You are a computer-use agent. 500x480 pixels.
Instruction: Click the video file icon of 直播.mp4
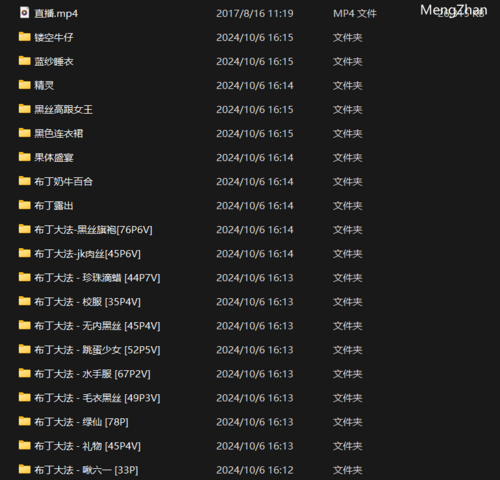(x=24, y=13)
